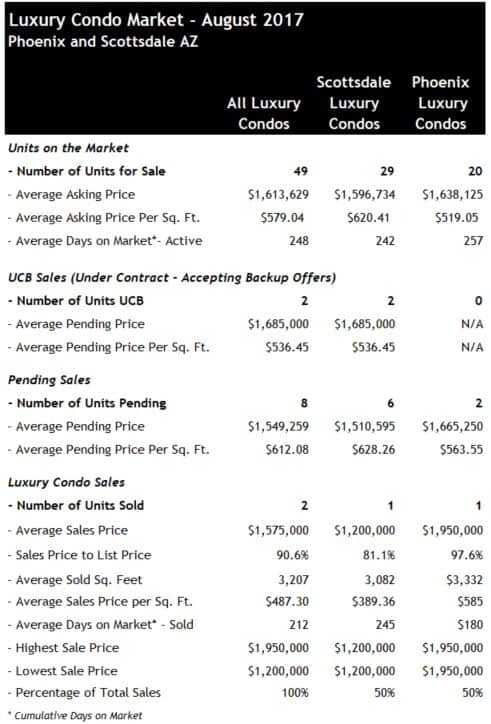Click the Phoenix 257 days on market value
Screen dimensions: 491x724
tap(473, 241)
